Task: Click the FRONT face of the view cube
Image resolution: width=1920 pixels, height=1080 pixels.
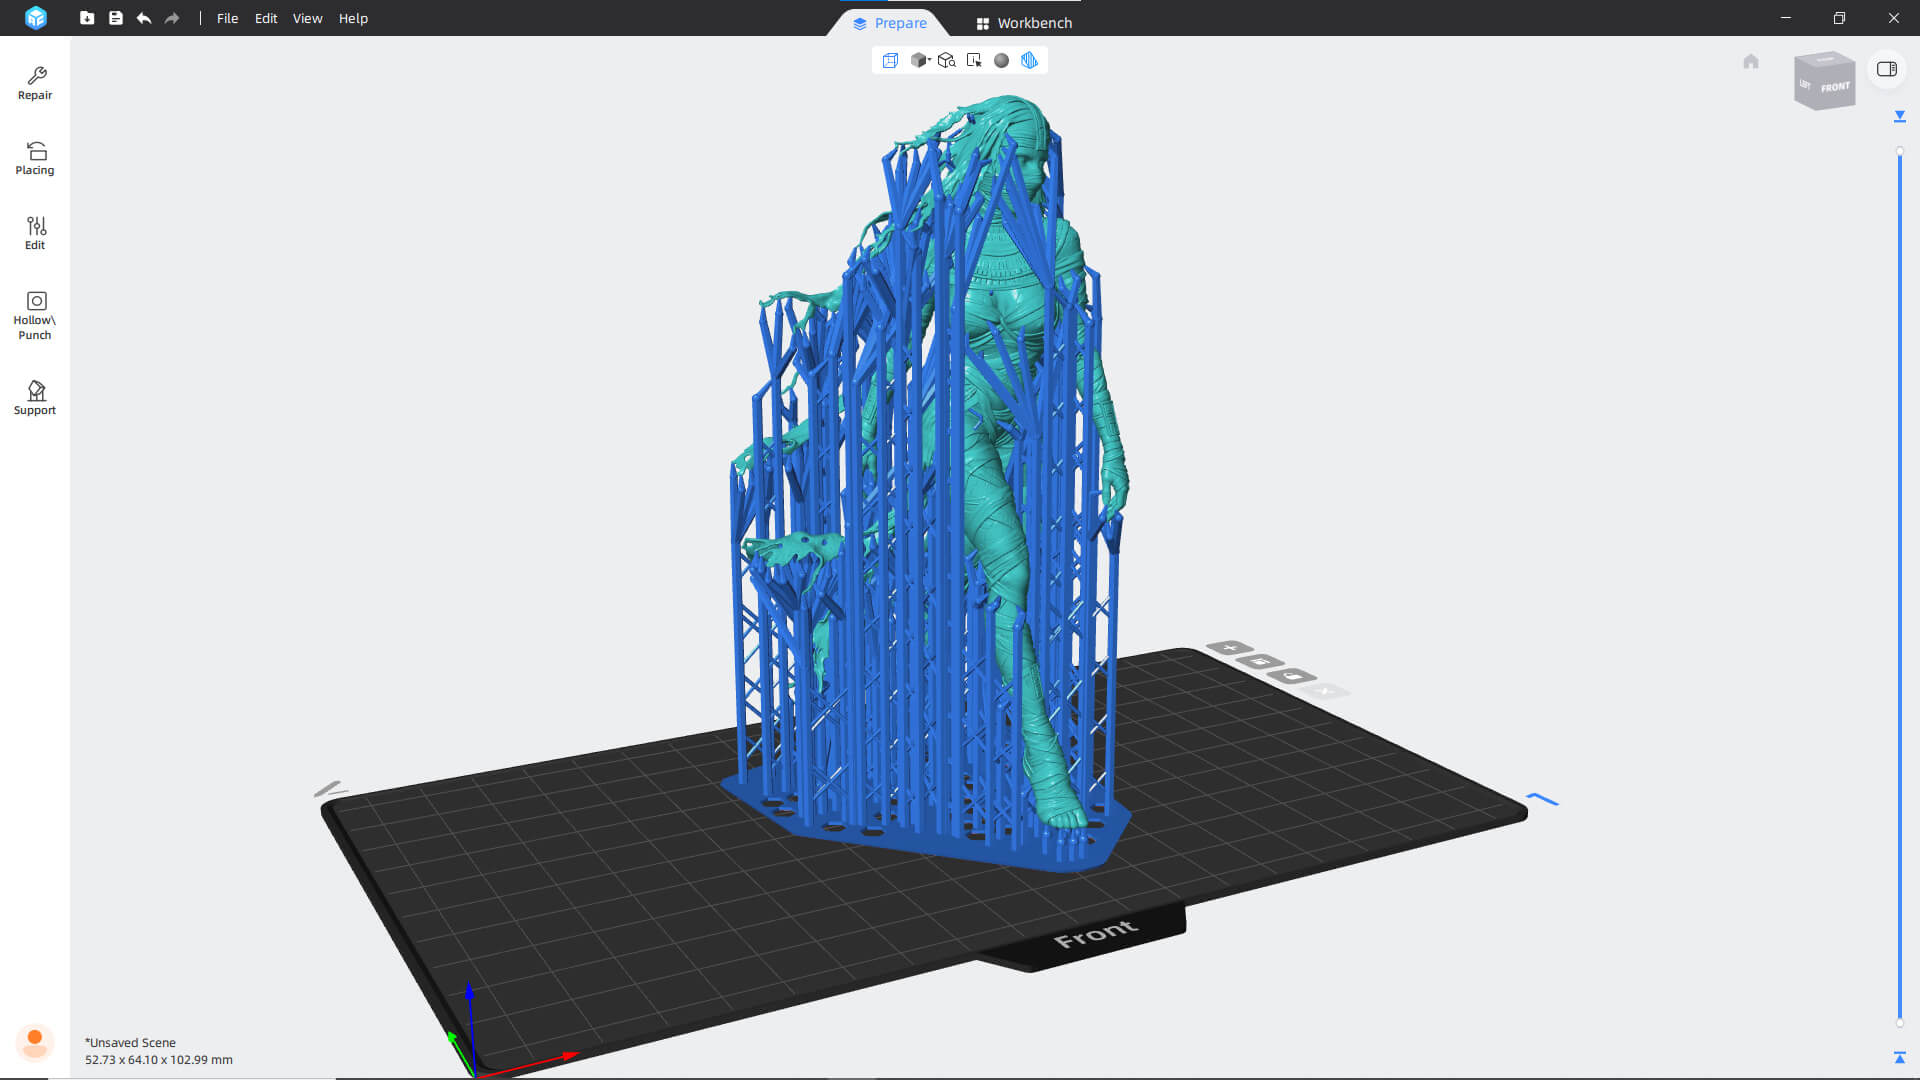Action: point(1835,87)
